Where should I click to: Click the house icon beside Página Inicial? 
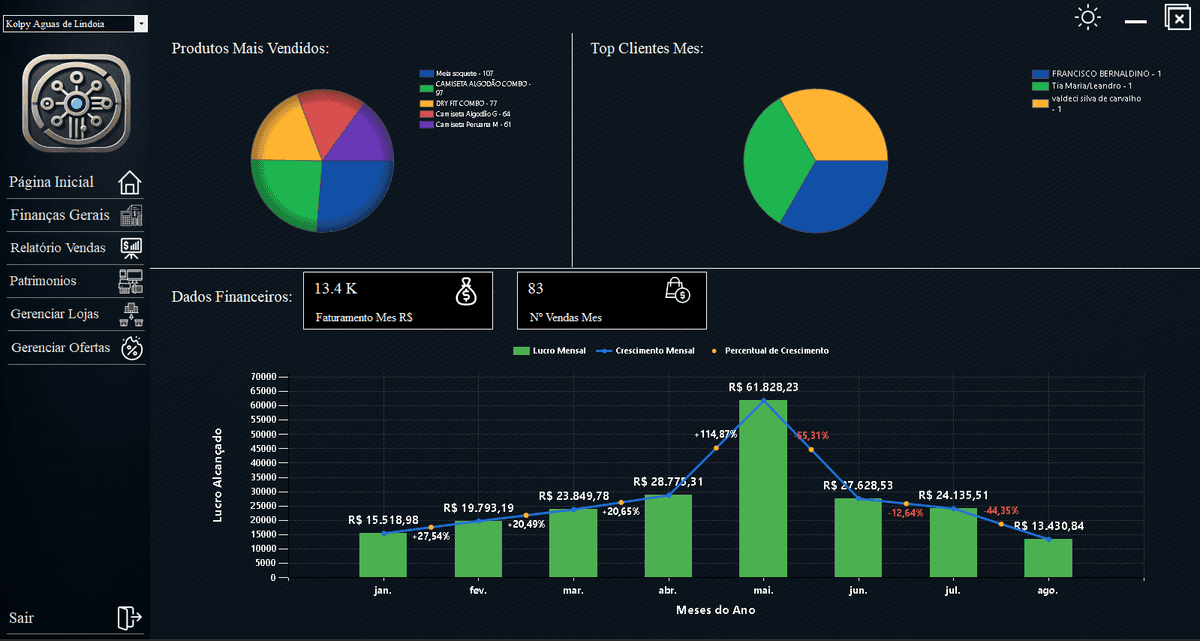(x=130, y=183)
